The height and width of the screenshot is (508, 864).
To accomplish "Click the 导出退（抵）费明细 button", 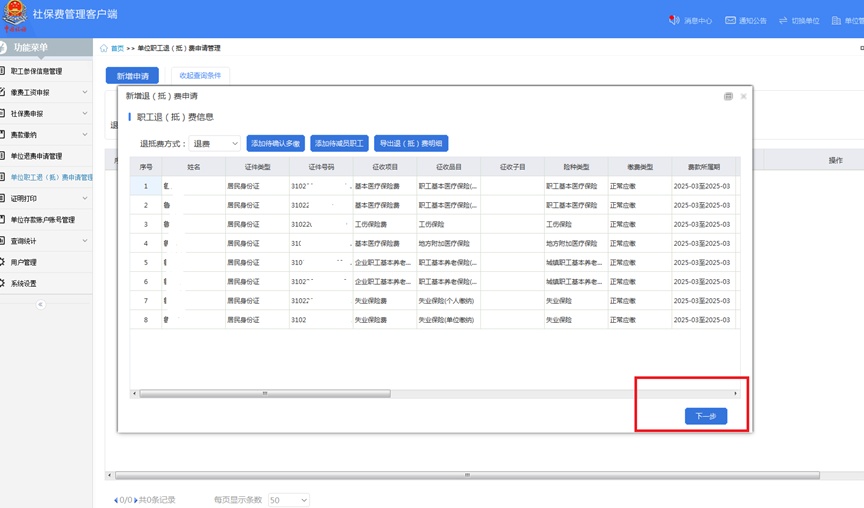I will (x=411, y=143).
